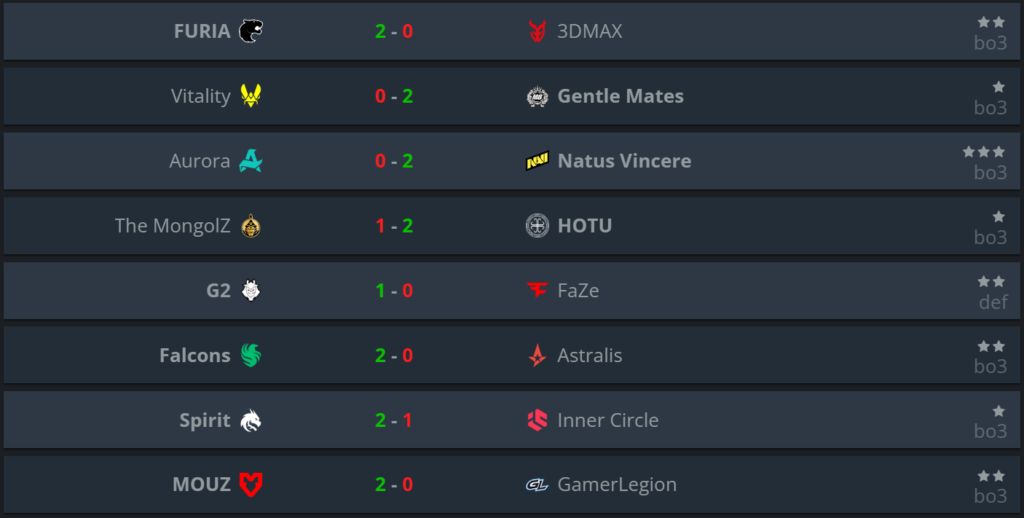The image size is (1024, 518).
Task: Click the Vitality bee logo icon
Action: (x=250, y=96)
